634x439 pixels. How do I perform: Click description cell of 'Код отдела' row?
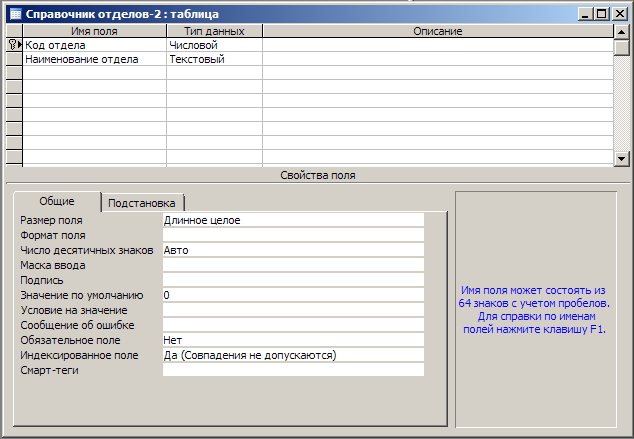[x=438, y=45]
